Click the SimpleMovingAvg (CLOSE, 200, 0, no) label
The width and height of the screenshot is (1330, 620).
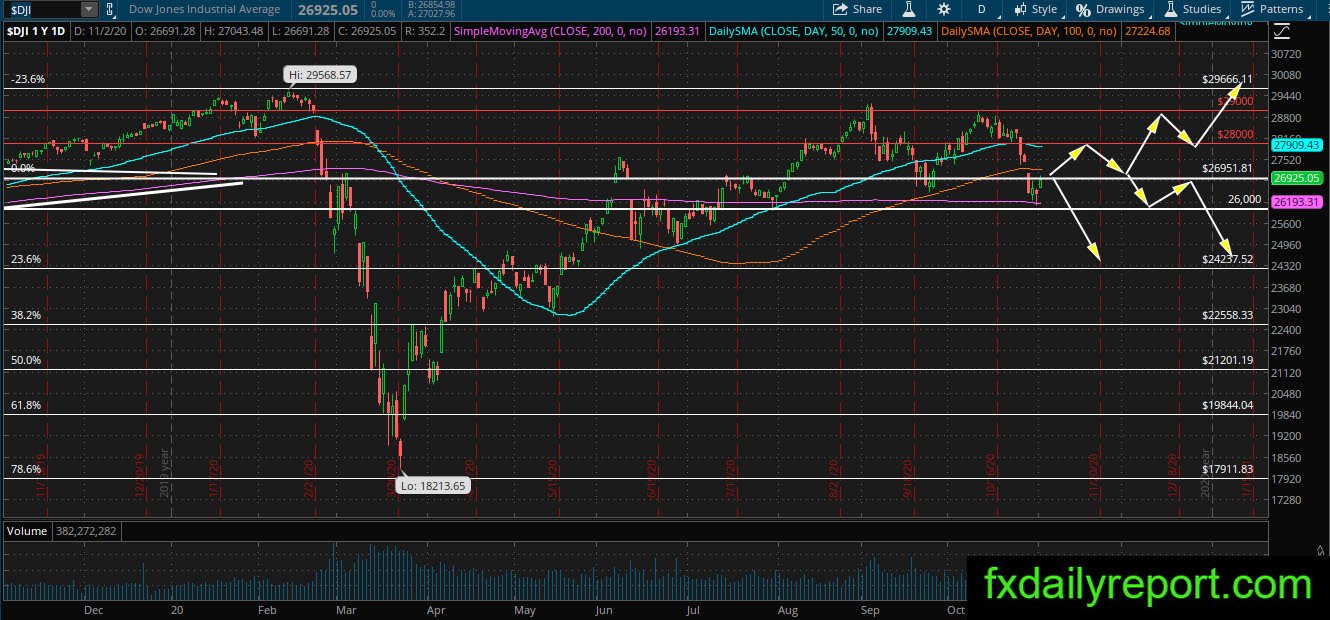[x=551, y=32]
